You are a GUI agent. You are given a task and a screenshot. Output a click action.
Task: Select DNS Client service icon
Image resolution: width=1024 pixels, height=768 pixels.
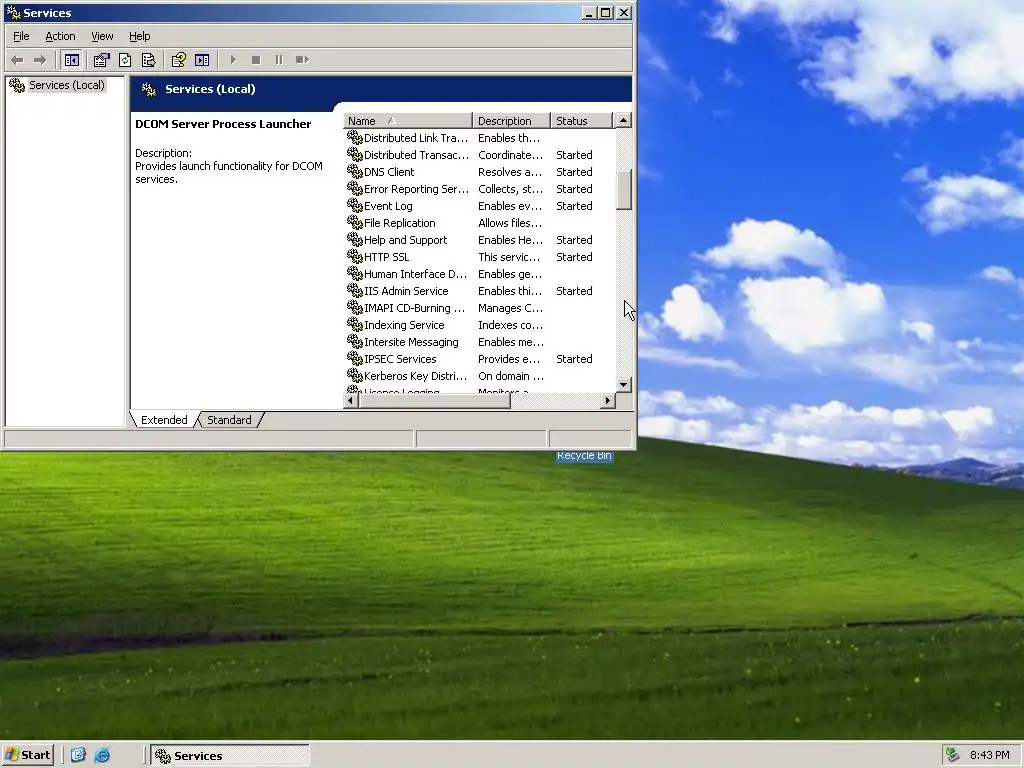click(x=355, y=172)
